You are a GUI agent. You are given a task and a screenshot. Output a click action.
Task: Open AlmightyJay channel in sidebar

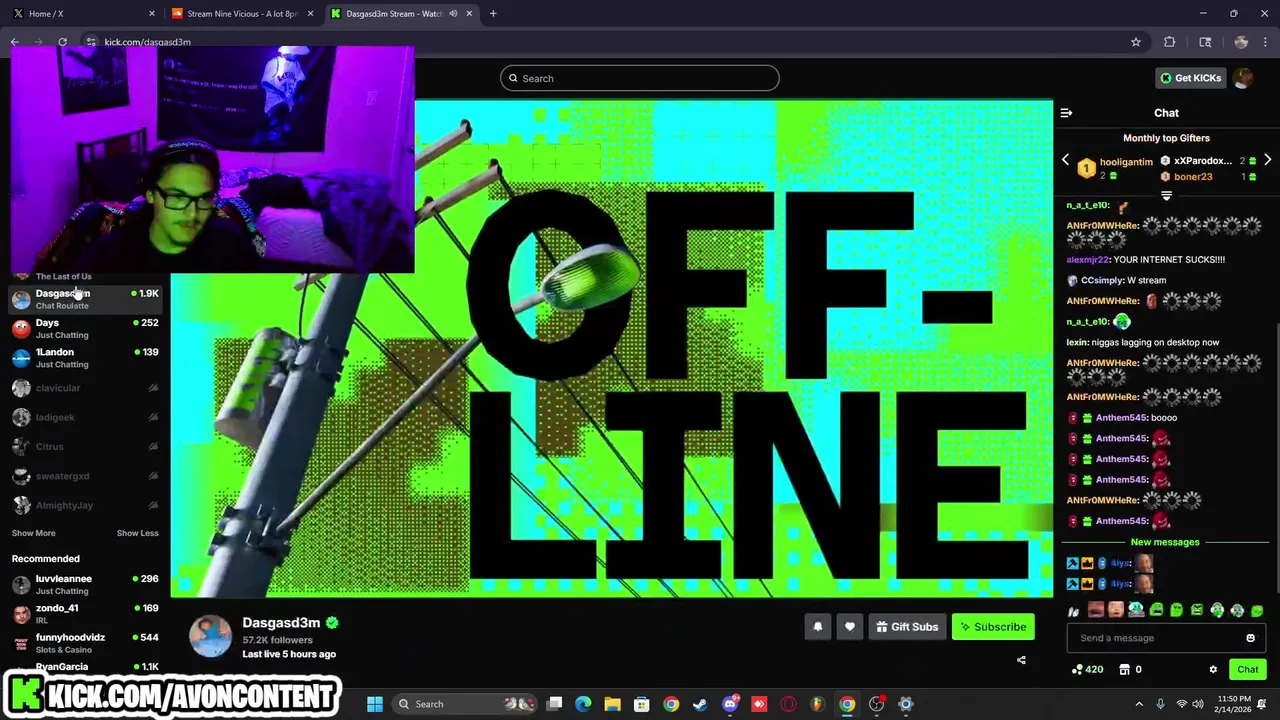(x=85, y=506)
